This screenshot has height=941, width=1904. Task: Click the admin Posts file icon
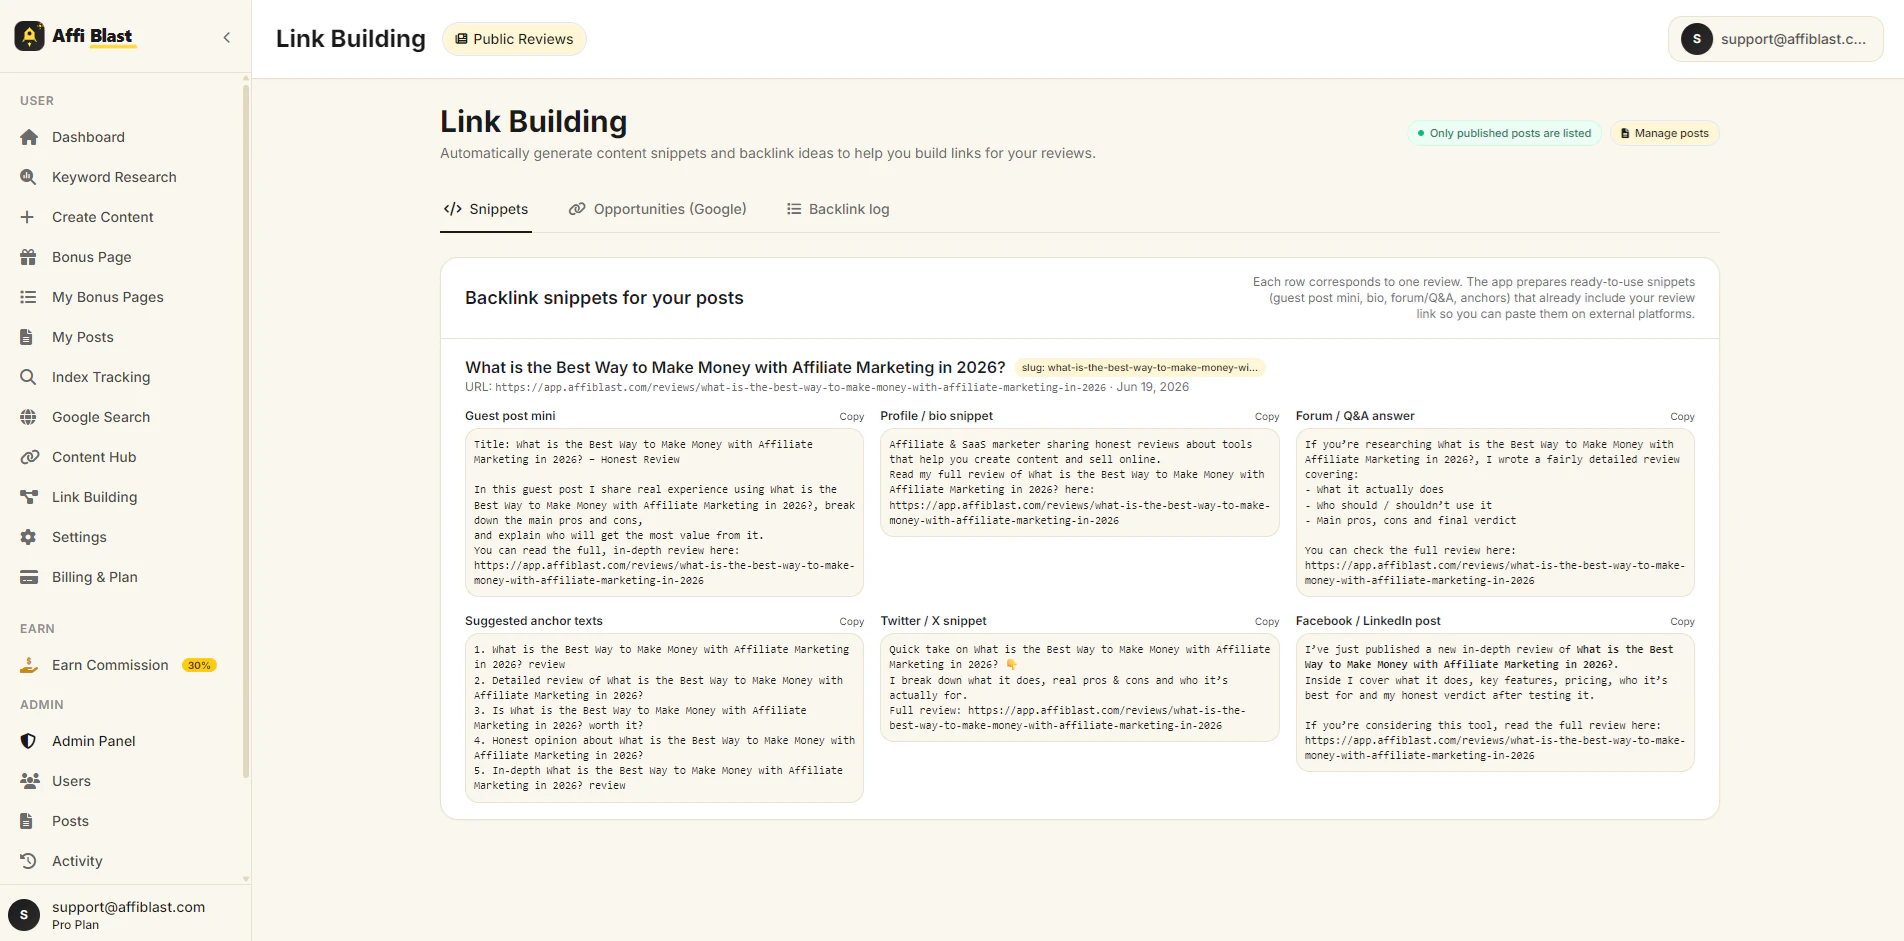(27, 821)
